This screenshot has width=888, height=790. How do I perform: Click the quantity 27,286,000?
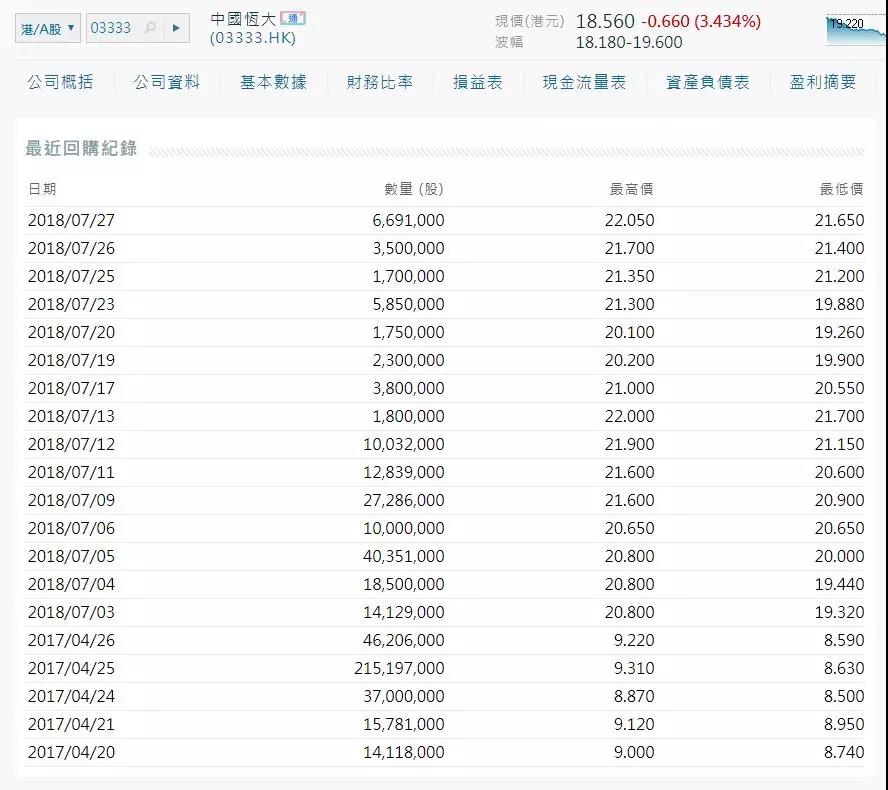[404, 500]
